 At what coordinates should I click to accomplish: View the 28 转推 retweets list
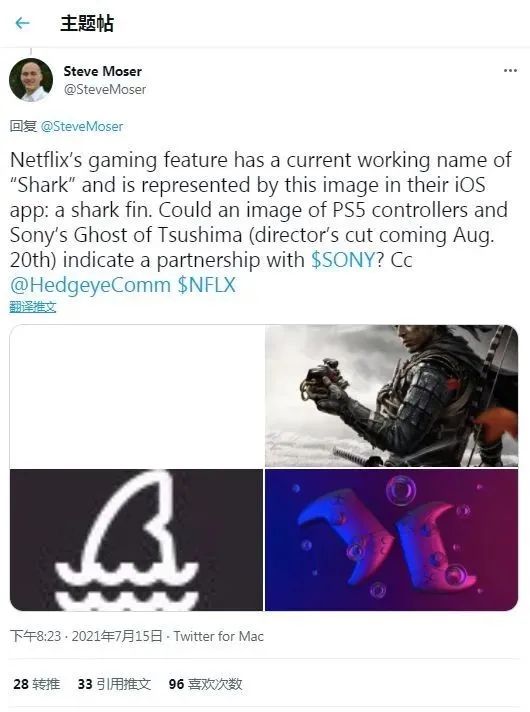[x=37, y=684]
